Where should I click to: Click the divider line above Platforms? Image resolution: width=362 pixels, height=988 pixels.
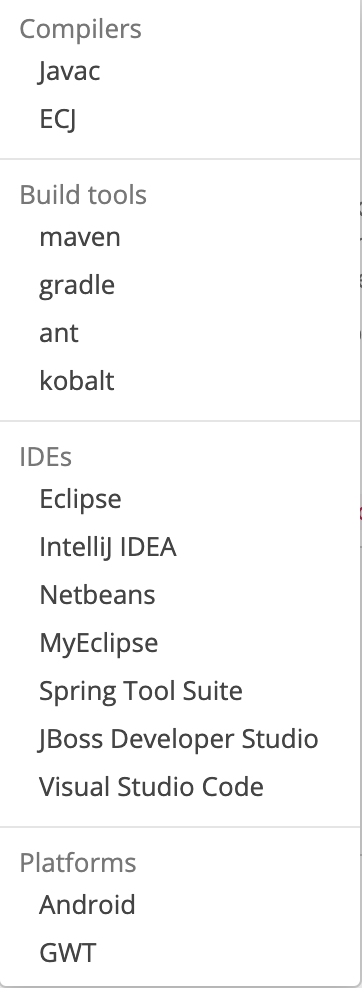tap(179, 827)
